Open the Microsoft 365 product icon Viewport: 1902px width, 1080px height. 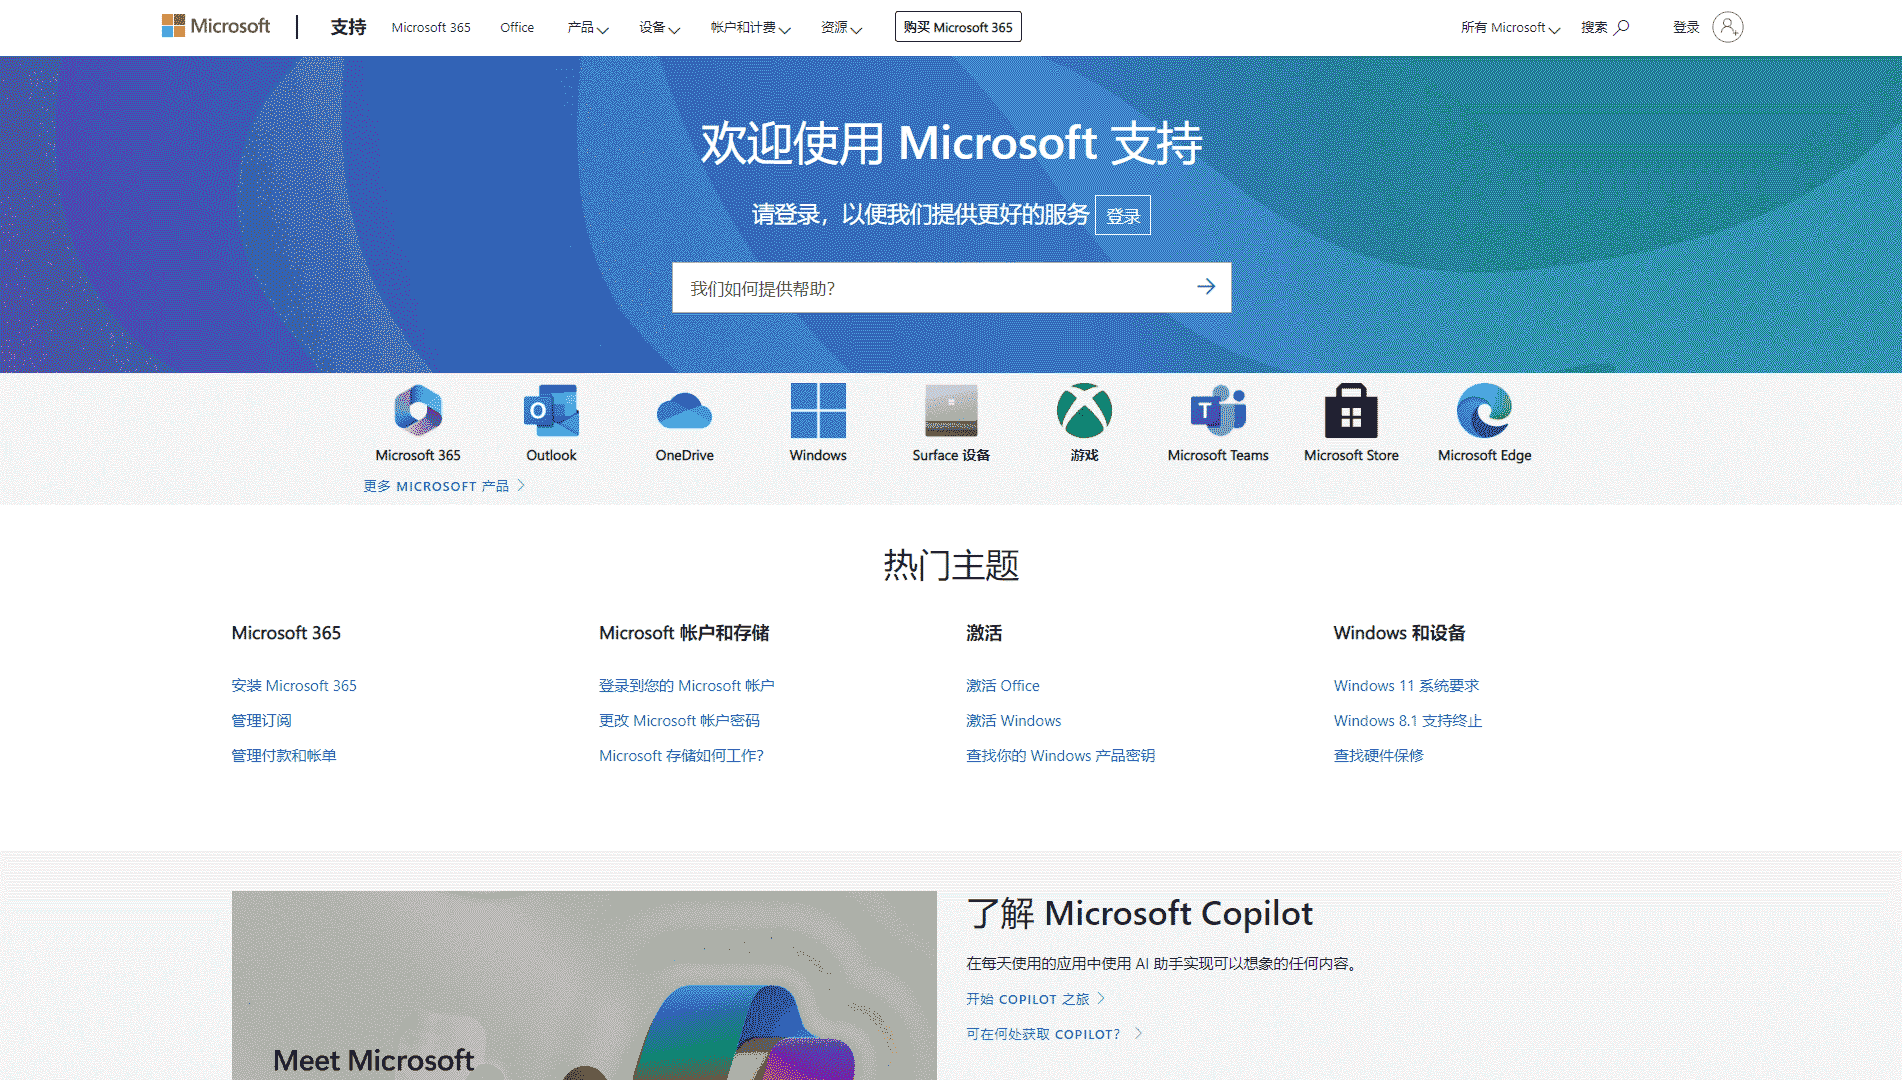point(418,411)
